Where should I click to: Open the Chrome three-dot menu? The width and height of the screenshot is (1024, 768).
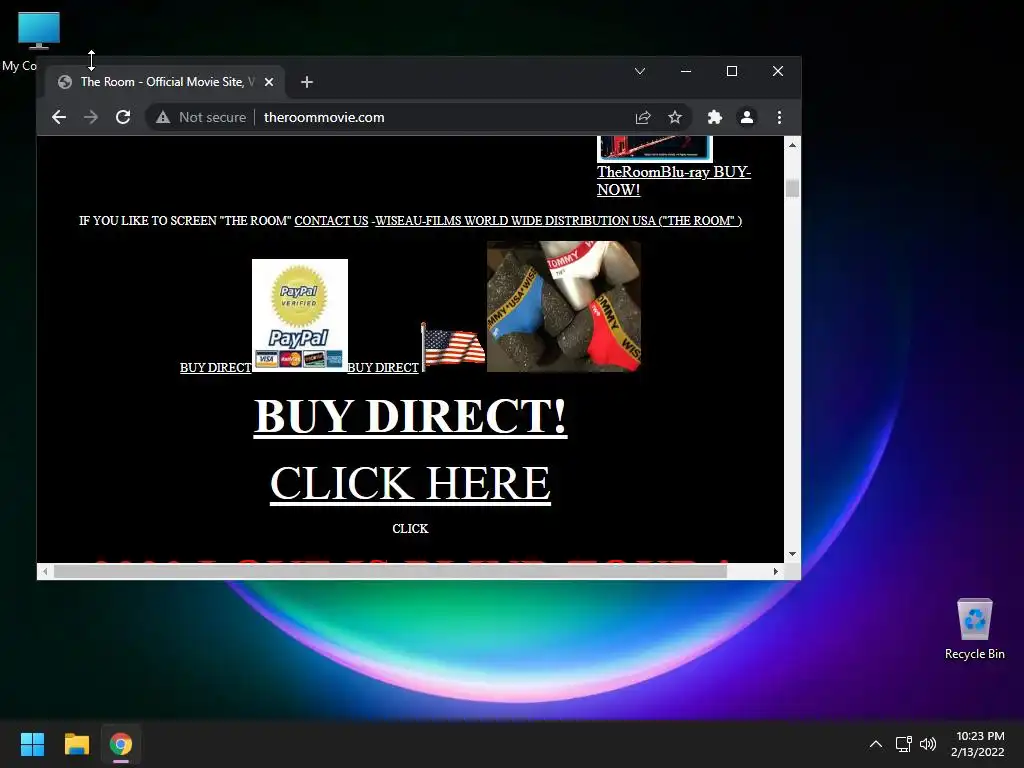click(x=779, y=118)
